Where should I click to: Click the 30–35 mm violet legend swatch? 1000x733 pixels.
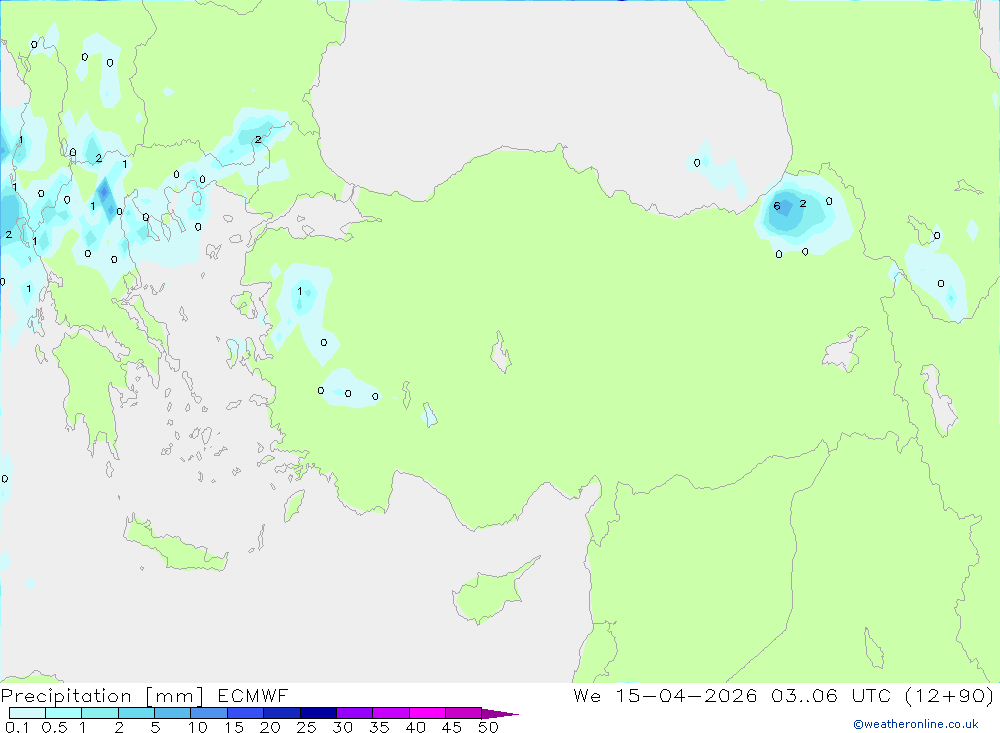355,713
